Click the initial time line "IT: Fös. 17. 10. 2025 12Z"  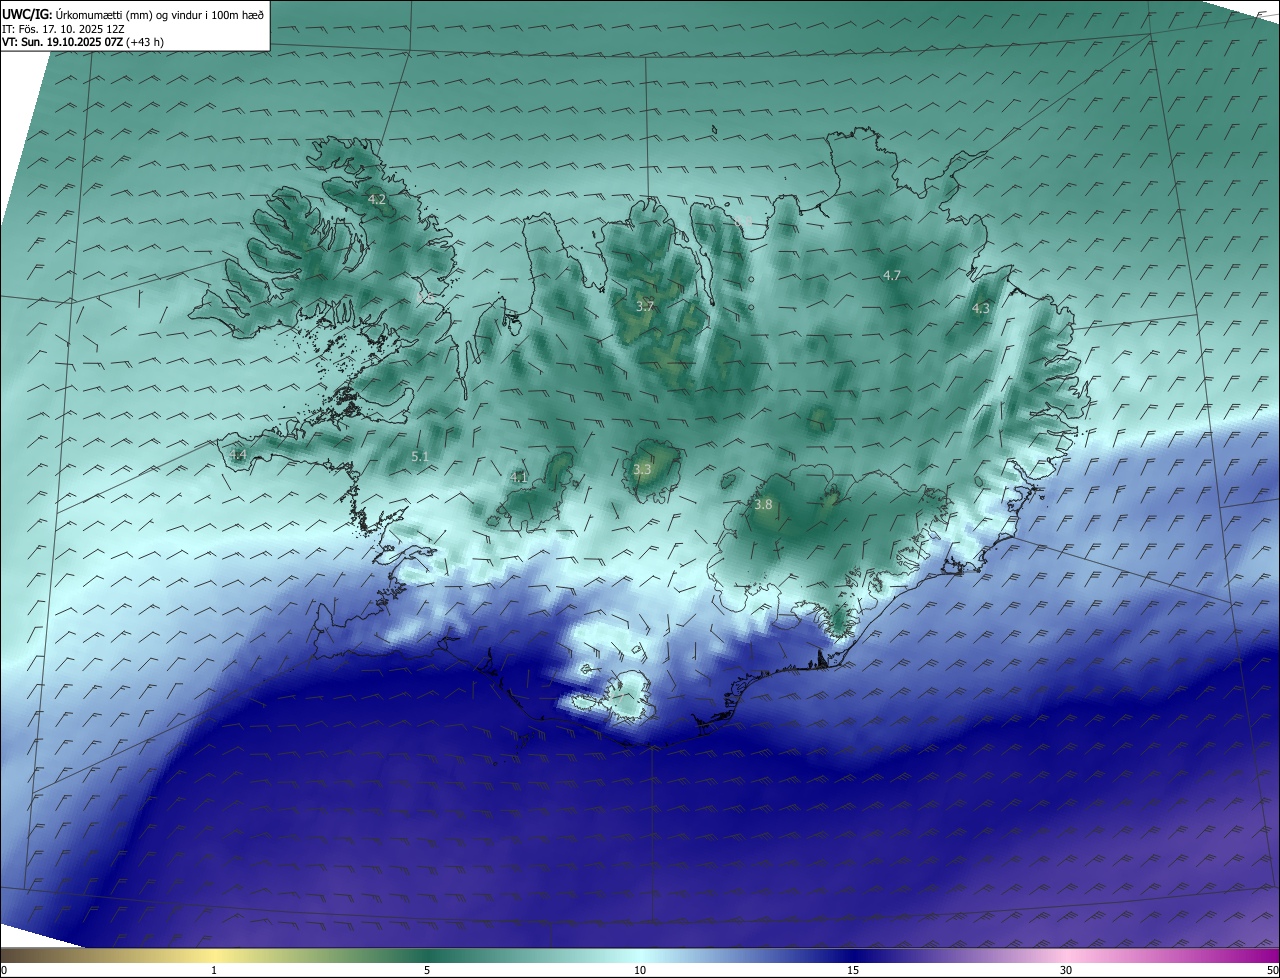point(64,28)
